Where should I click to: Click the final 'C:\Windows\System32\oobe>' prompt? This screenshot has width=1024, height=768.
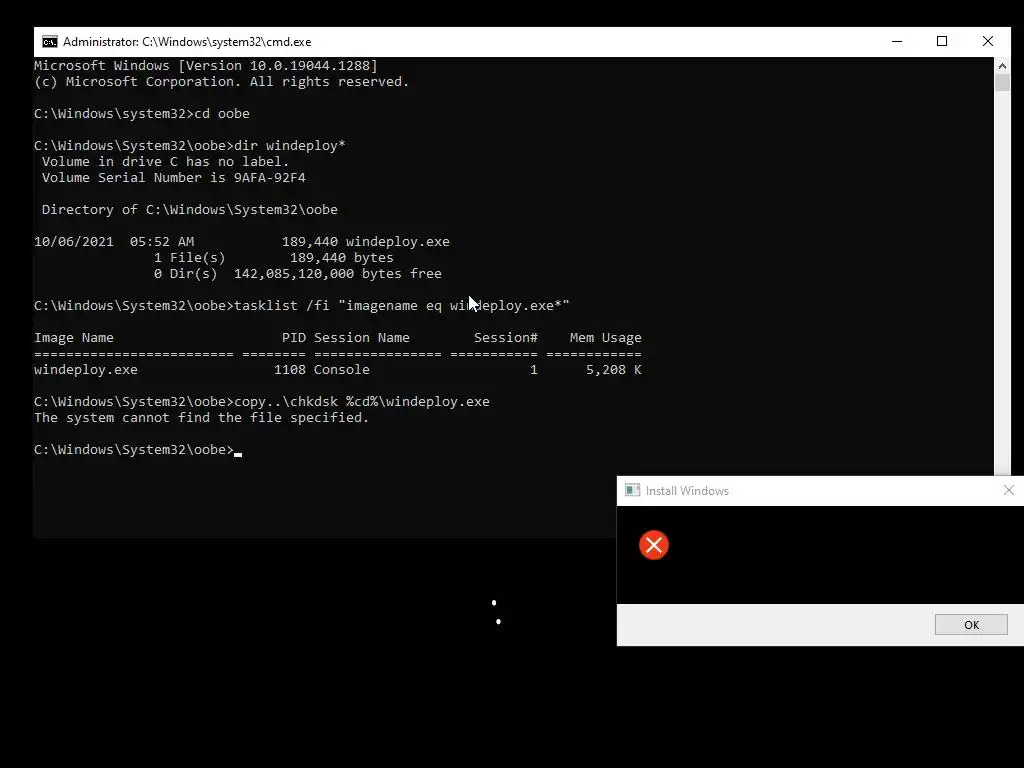tap(134, 449)
